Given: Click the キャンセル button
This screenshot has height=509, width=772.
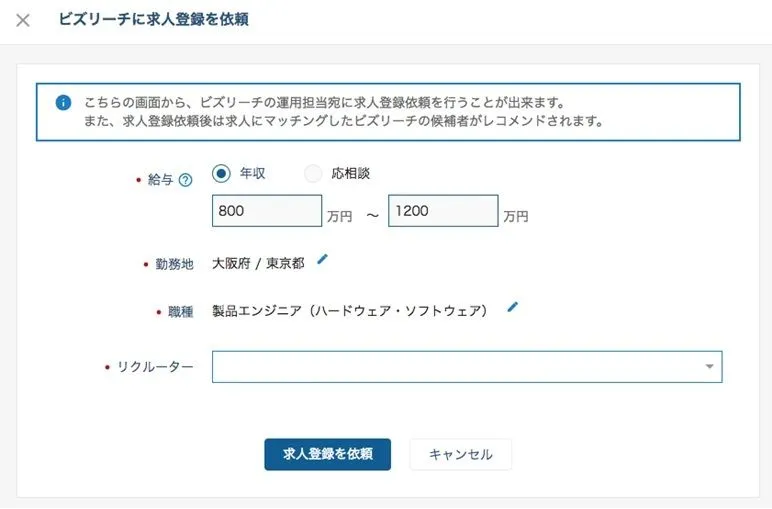Looking at the screenshot, I should click(x=460, y=454).
